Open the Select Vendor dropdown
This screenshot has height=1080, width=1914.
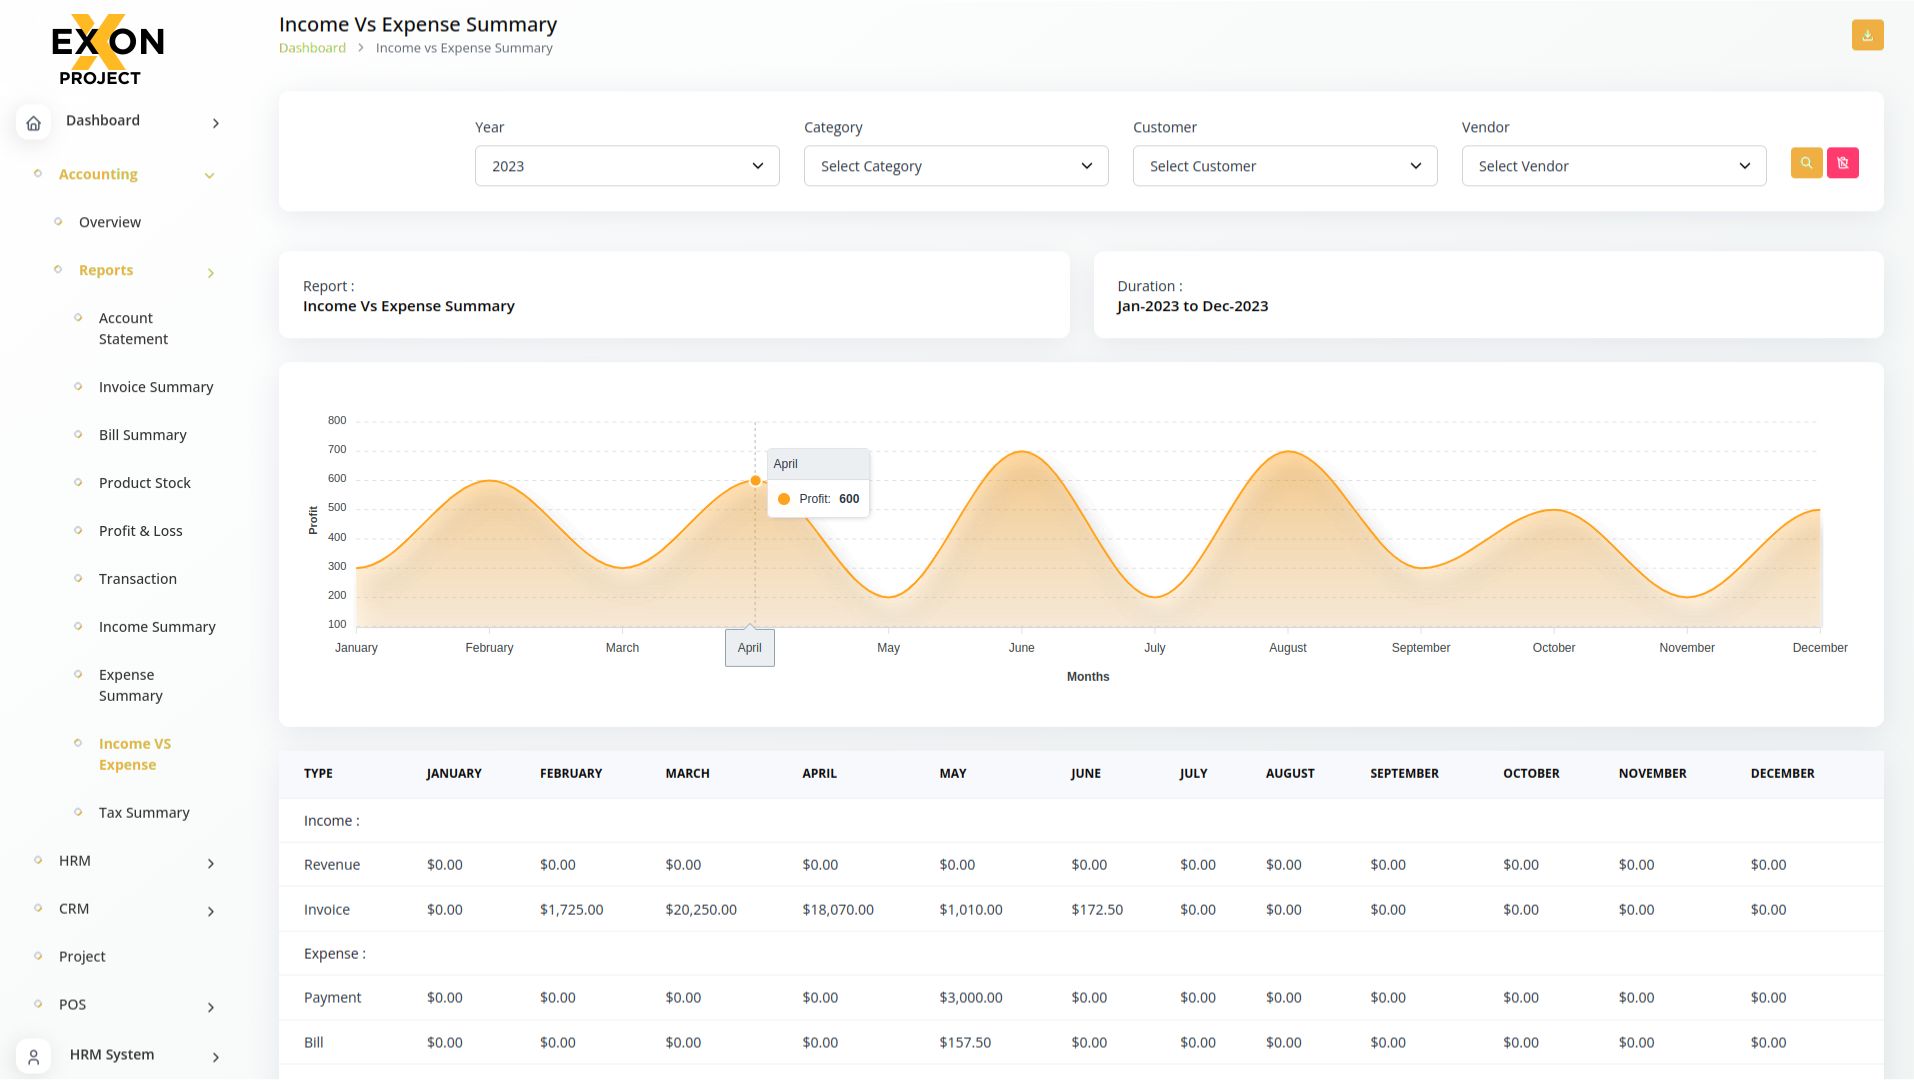[1613, 166]
